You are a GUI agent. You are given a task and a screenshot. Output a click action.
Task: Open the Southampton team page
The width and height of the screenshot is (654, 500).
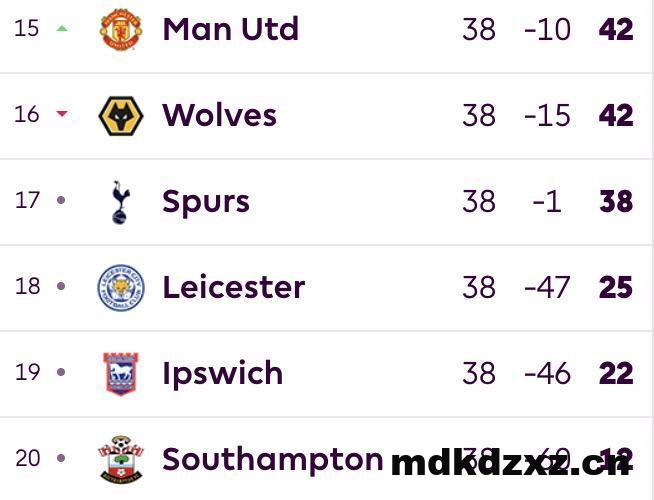[x=272, y=460]
